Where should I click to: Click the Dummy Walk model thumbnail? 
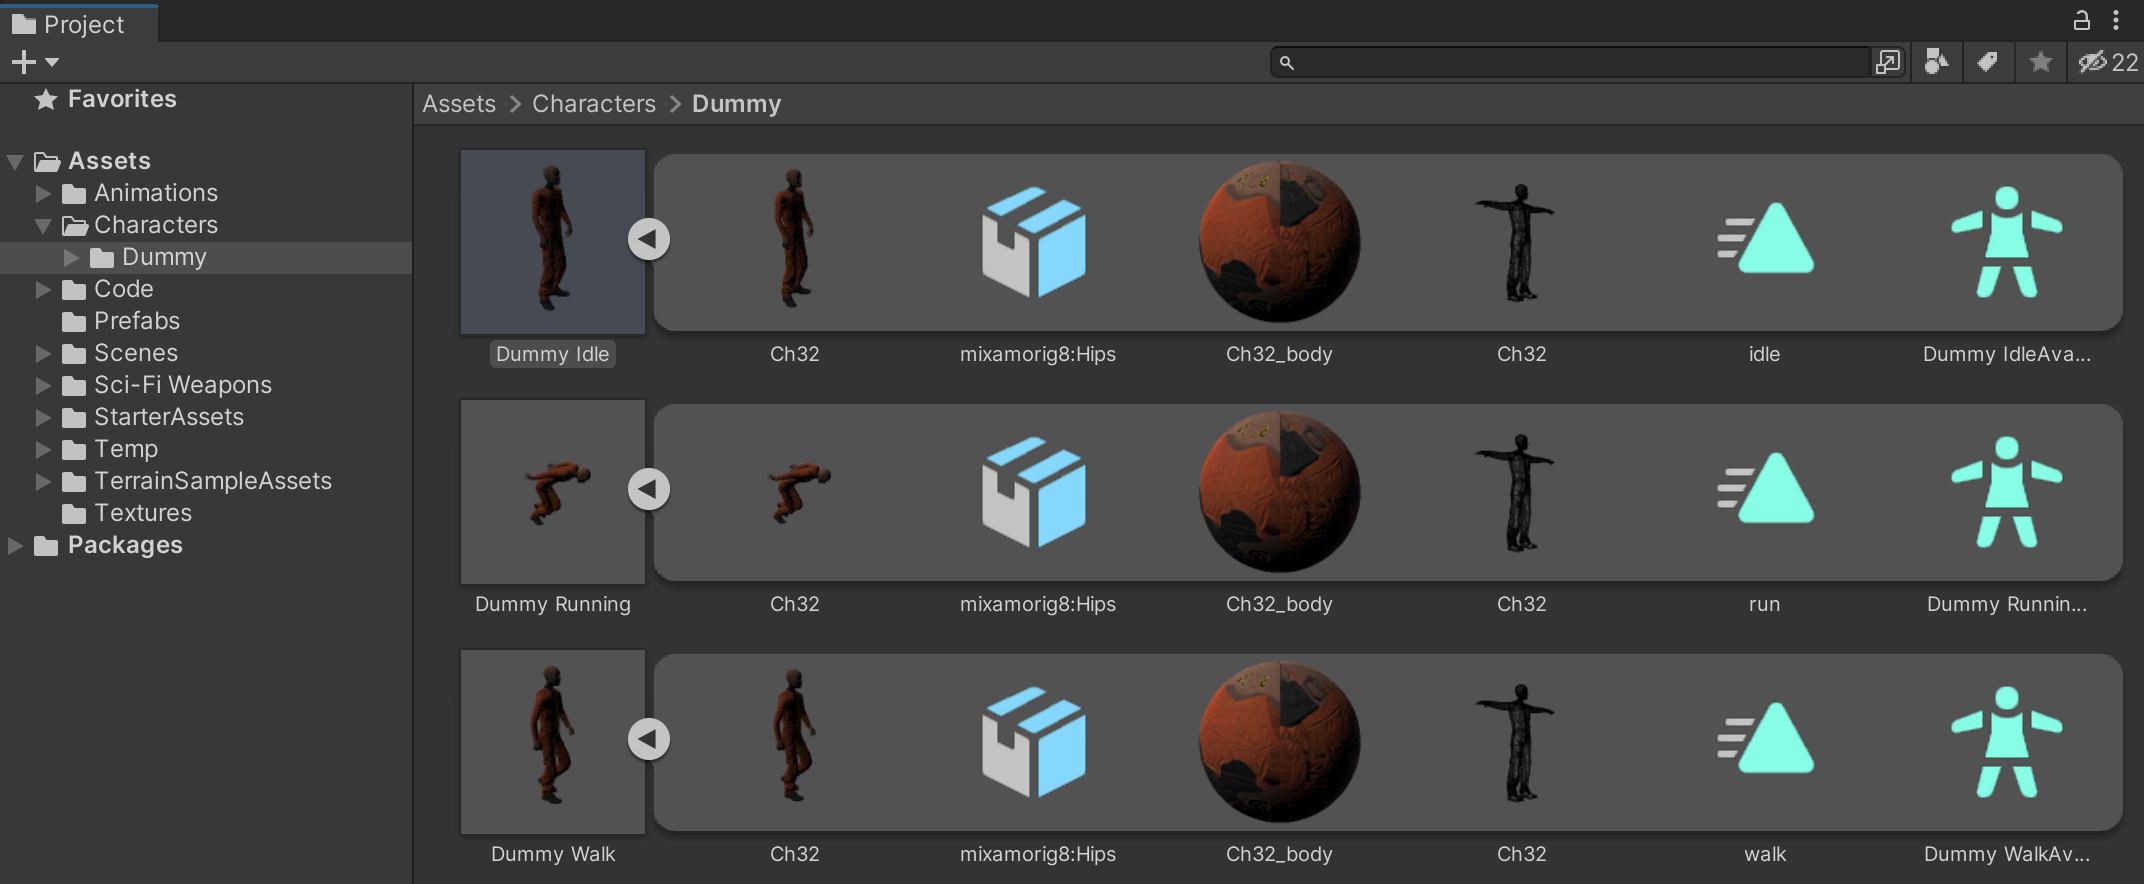pos(552,741)
